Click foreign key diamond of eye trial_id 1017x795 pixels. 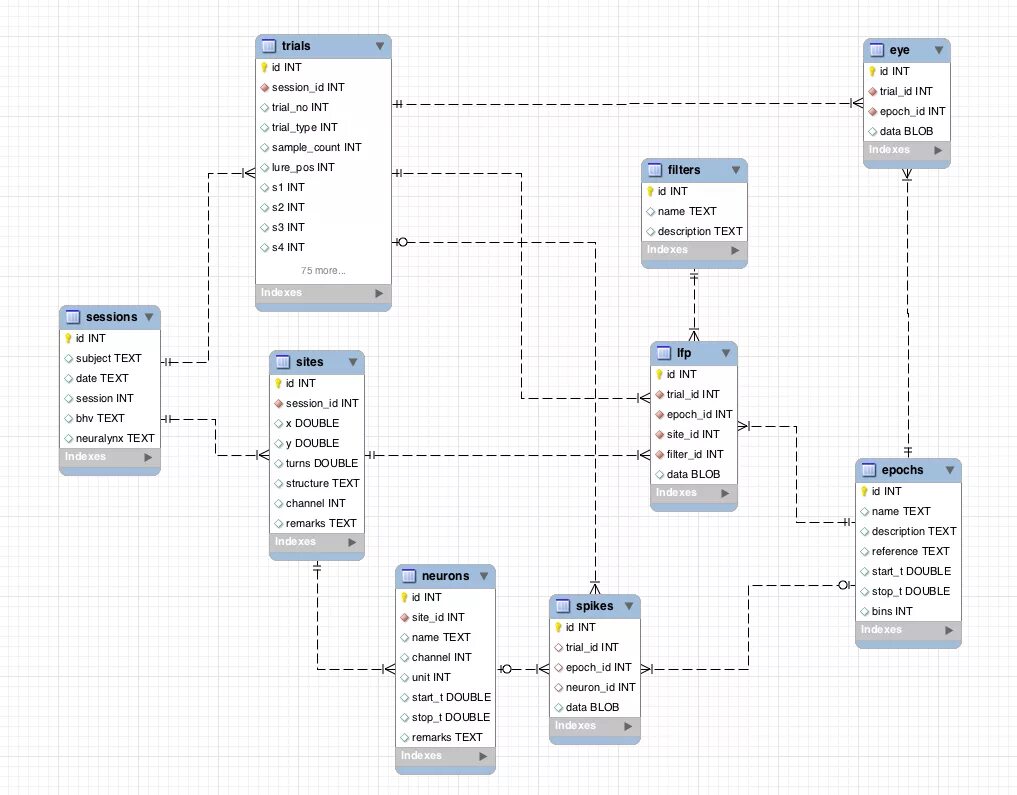click(872, 91)
